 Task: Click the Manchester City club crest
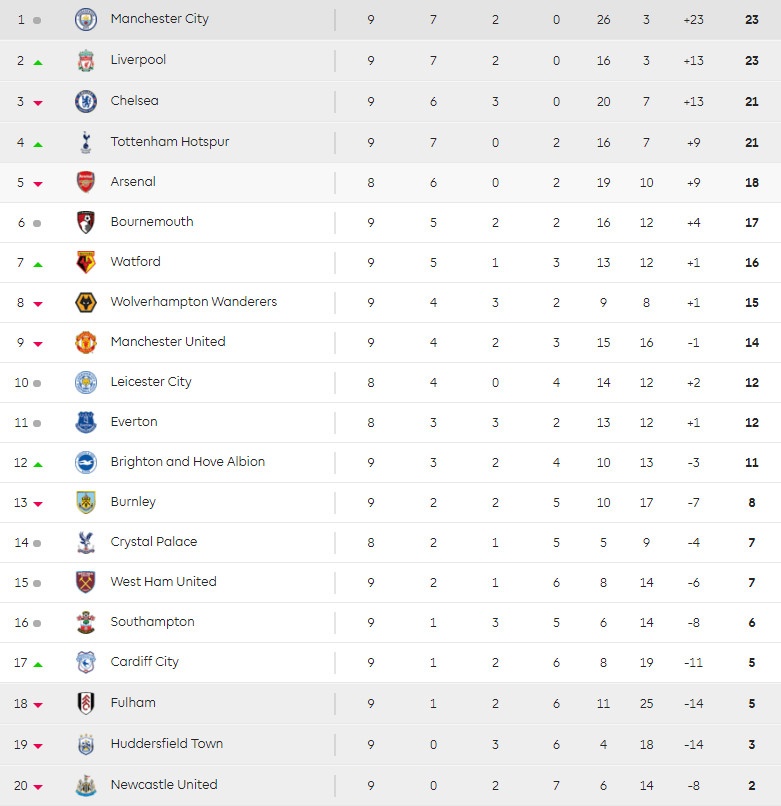pos(86,19)
